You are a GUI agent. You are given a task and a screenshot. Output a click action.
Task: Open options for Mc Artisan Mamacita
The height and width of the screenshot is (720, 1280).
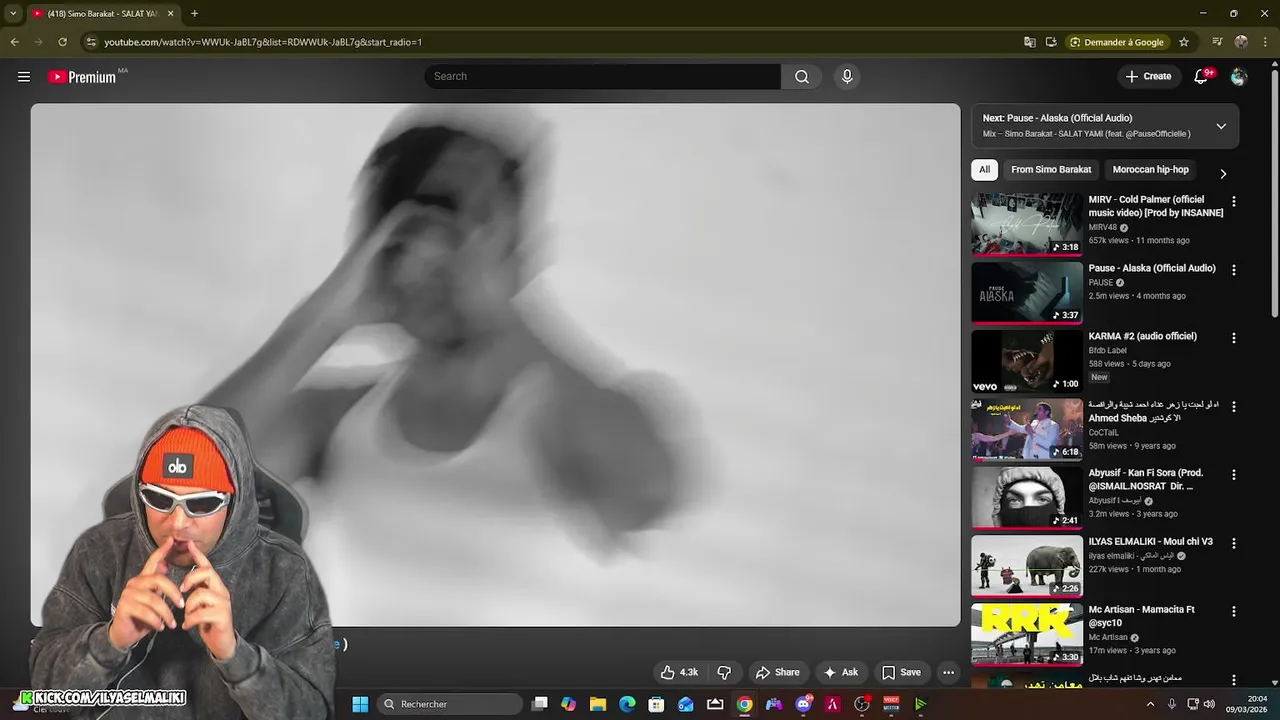(1234, 611)
